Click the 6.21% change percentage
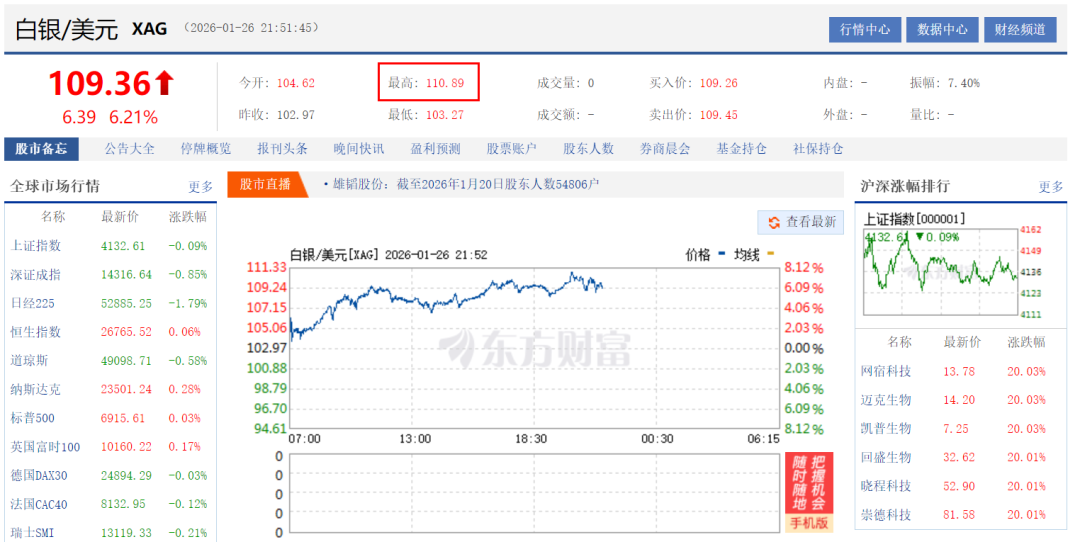The height and width of the screenshot is (542, 1080). (134, 118)
